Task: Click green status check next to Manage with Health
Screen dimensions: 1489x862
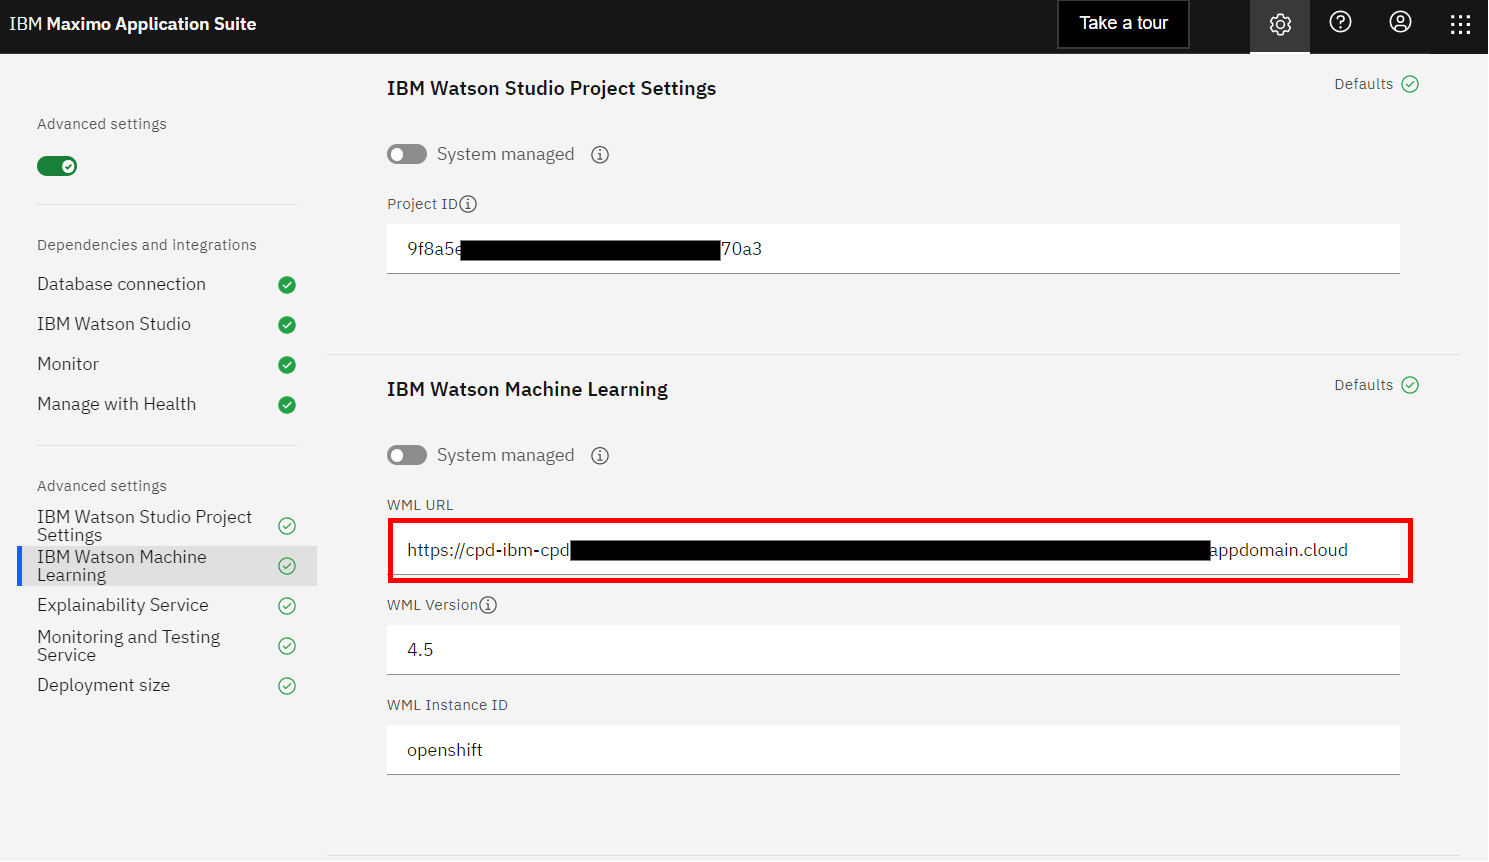Action: 287,405
